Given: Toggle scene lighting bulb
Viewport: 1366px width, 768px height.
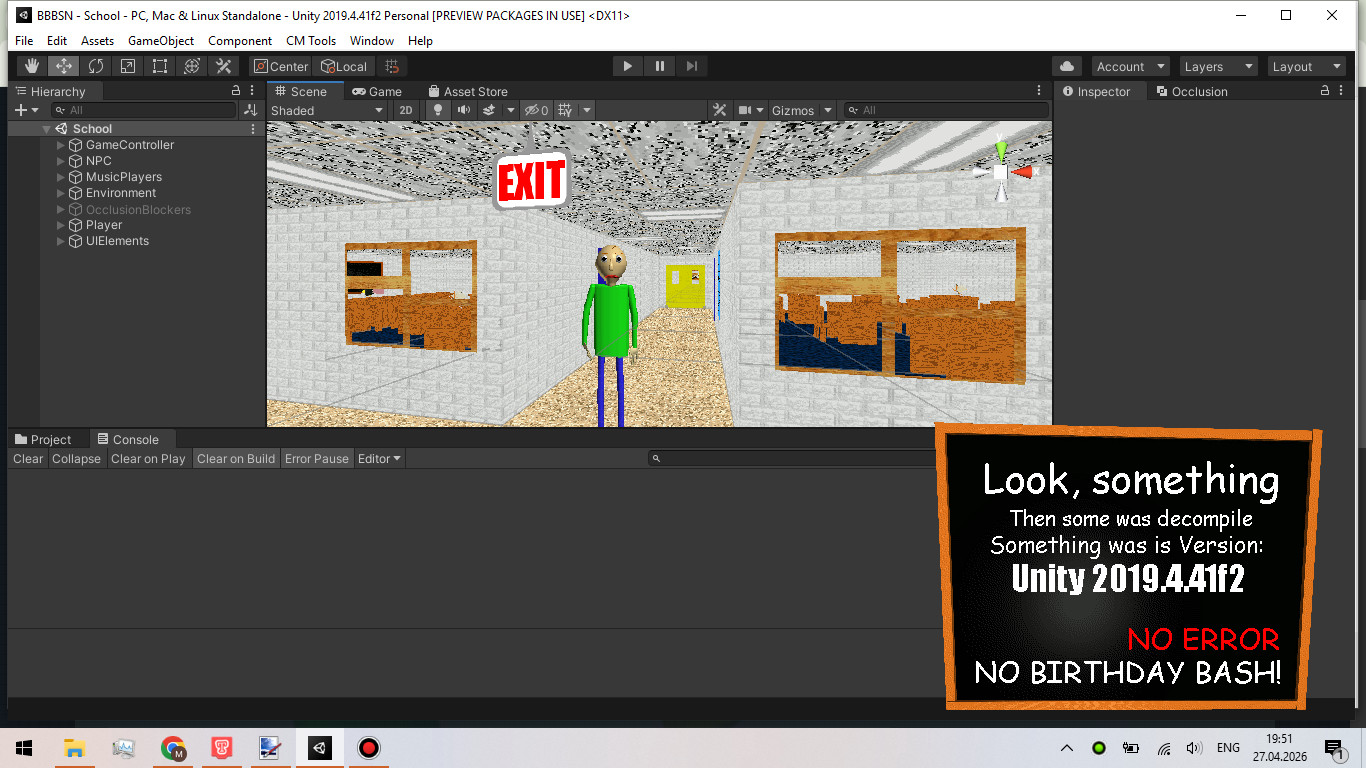Looking at the screenshot, I should coord(437,110).
